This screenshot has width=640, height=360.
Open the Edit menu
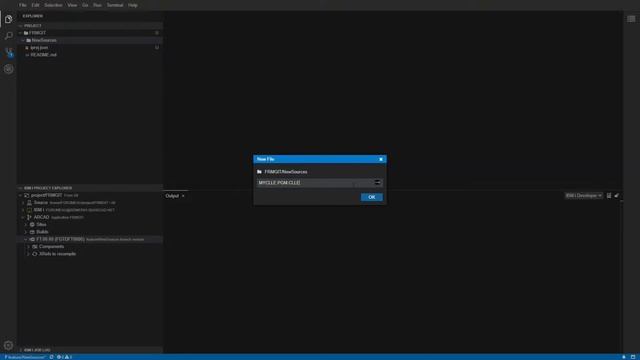coord(36,5)
